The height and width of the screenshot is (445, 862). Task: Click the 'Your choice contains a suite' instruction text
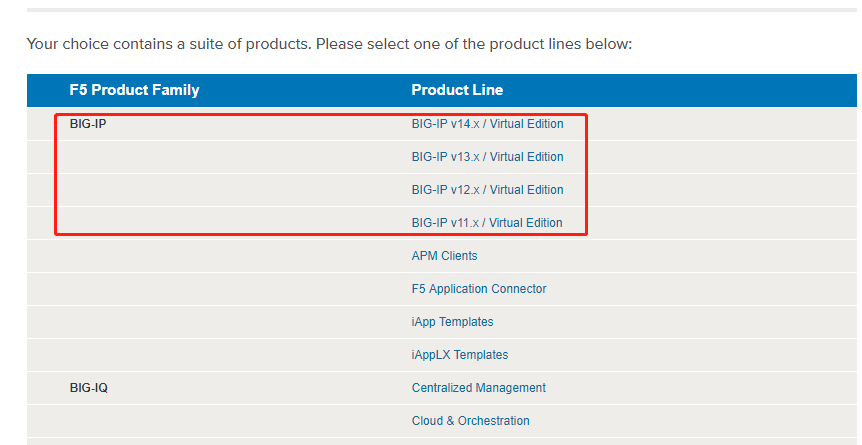pyautogui.click(x=329, y=44)
